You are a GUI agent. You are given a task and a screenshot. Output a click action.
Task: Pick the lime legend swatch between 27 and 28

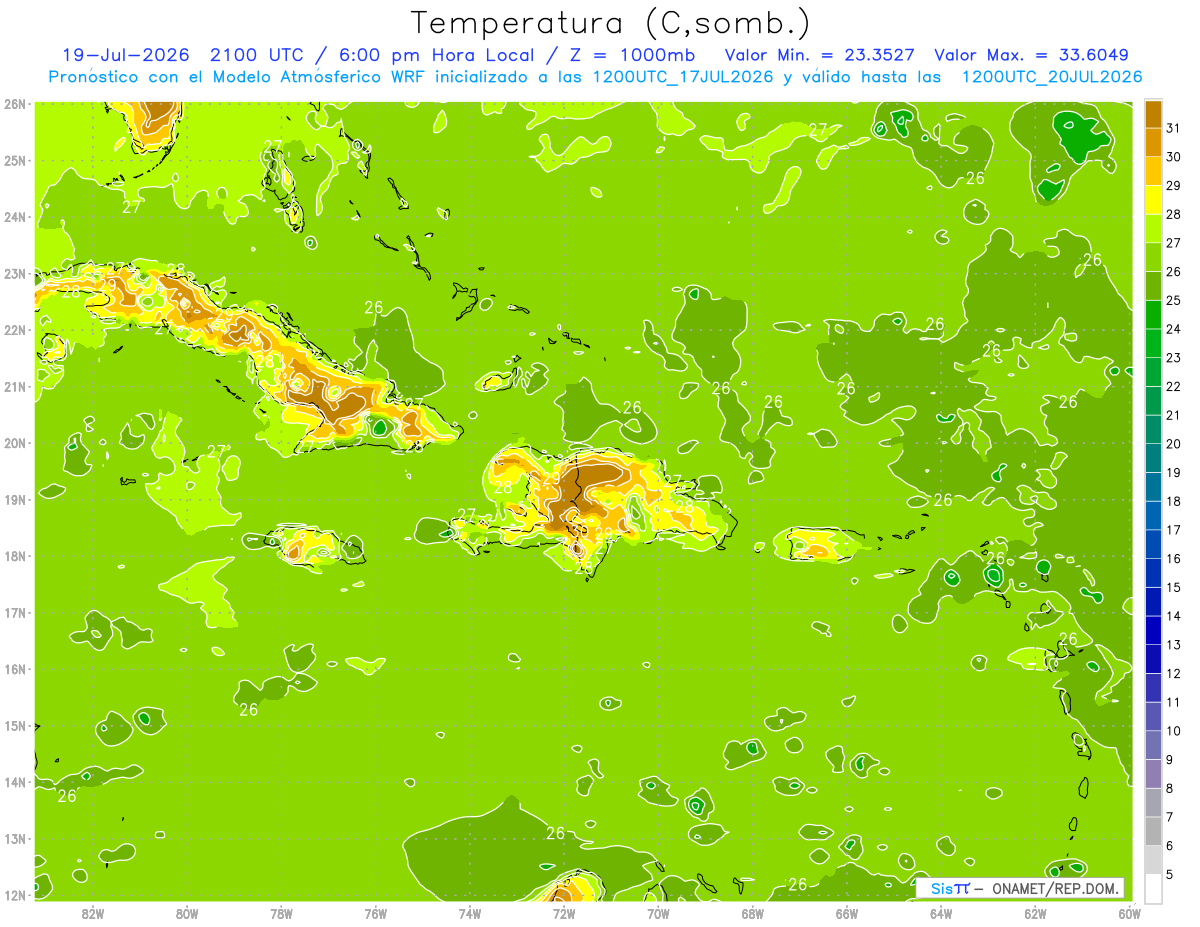coord(1153,230)
